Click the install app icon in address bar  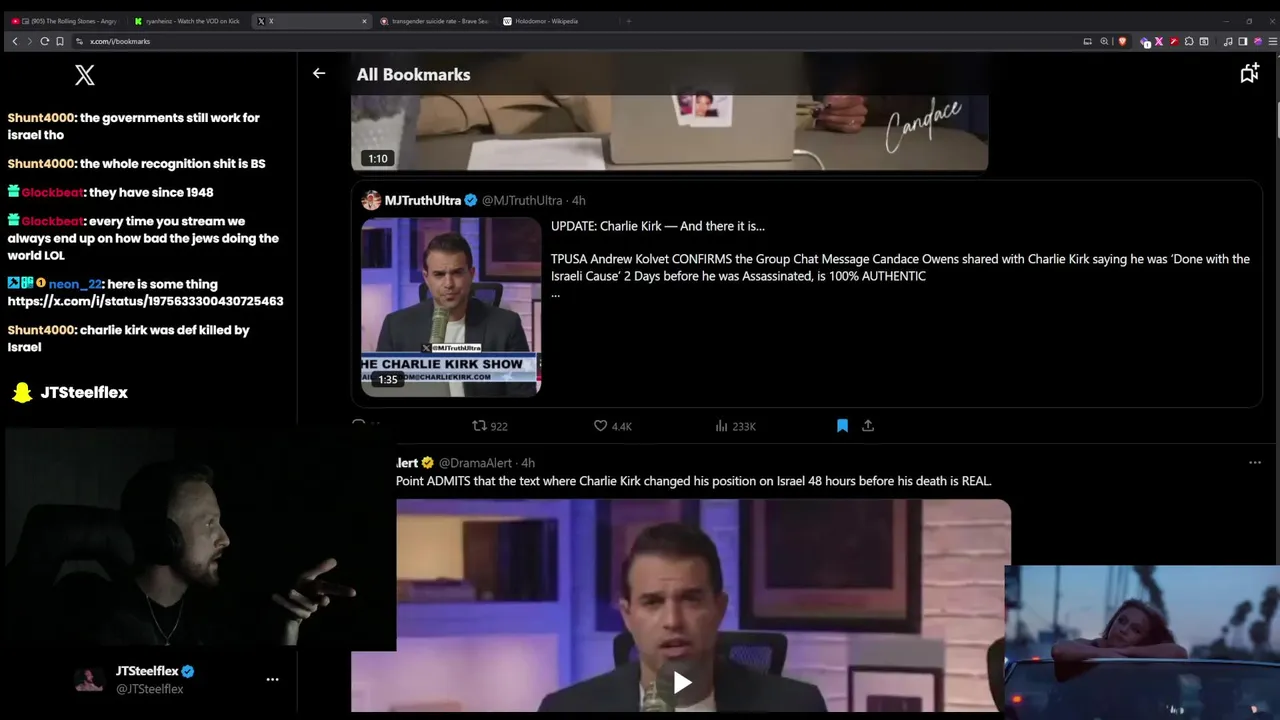click(1087, 41)
